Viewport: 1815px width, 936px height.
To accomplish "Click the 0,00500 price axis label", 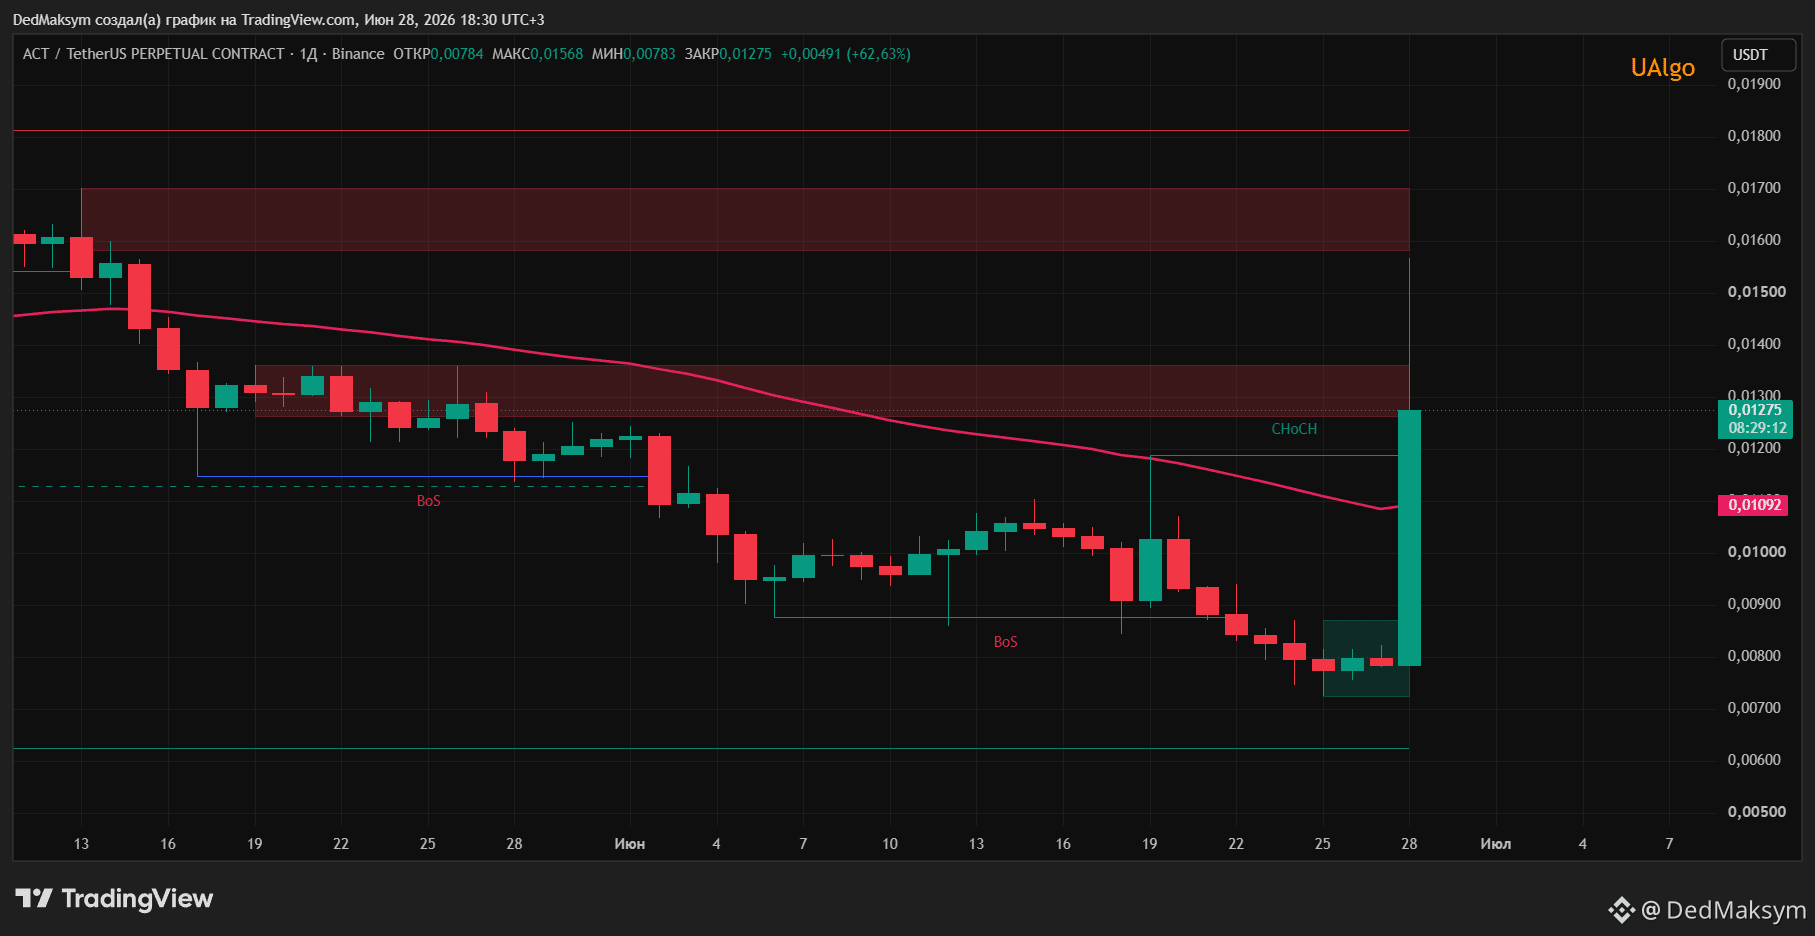I will pyautogui.click(x=1756, y=812).
